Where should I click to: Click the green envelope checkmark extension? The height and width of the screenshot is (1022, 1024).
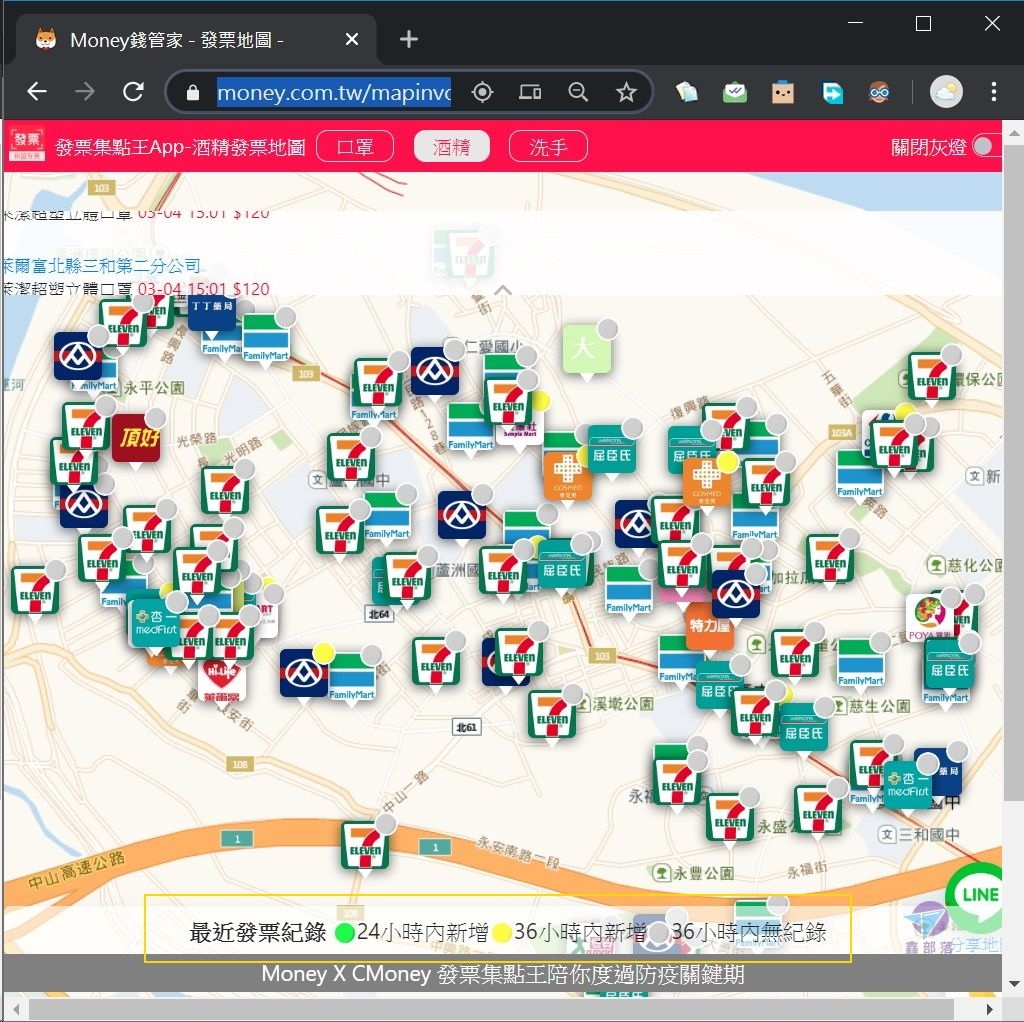click(x=735, y=92)
